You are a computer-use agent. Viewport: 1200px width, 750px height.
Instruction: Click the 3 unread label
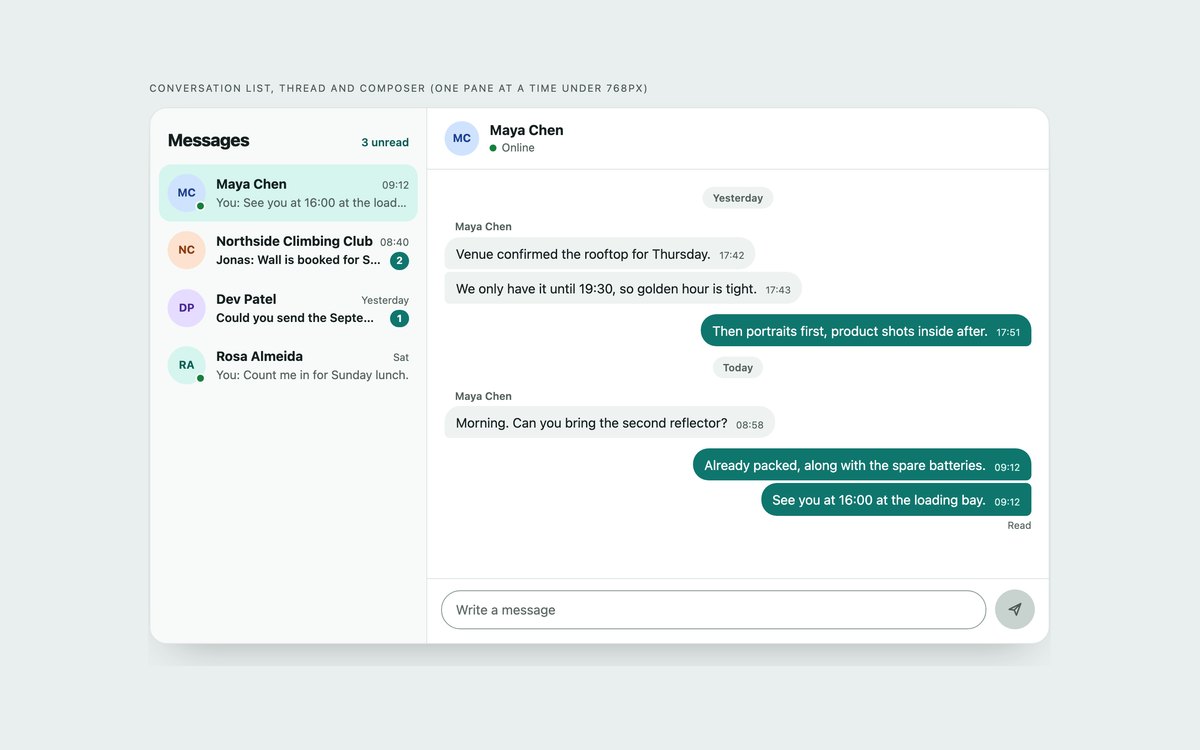click(x=385, y=142)
